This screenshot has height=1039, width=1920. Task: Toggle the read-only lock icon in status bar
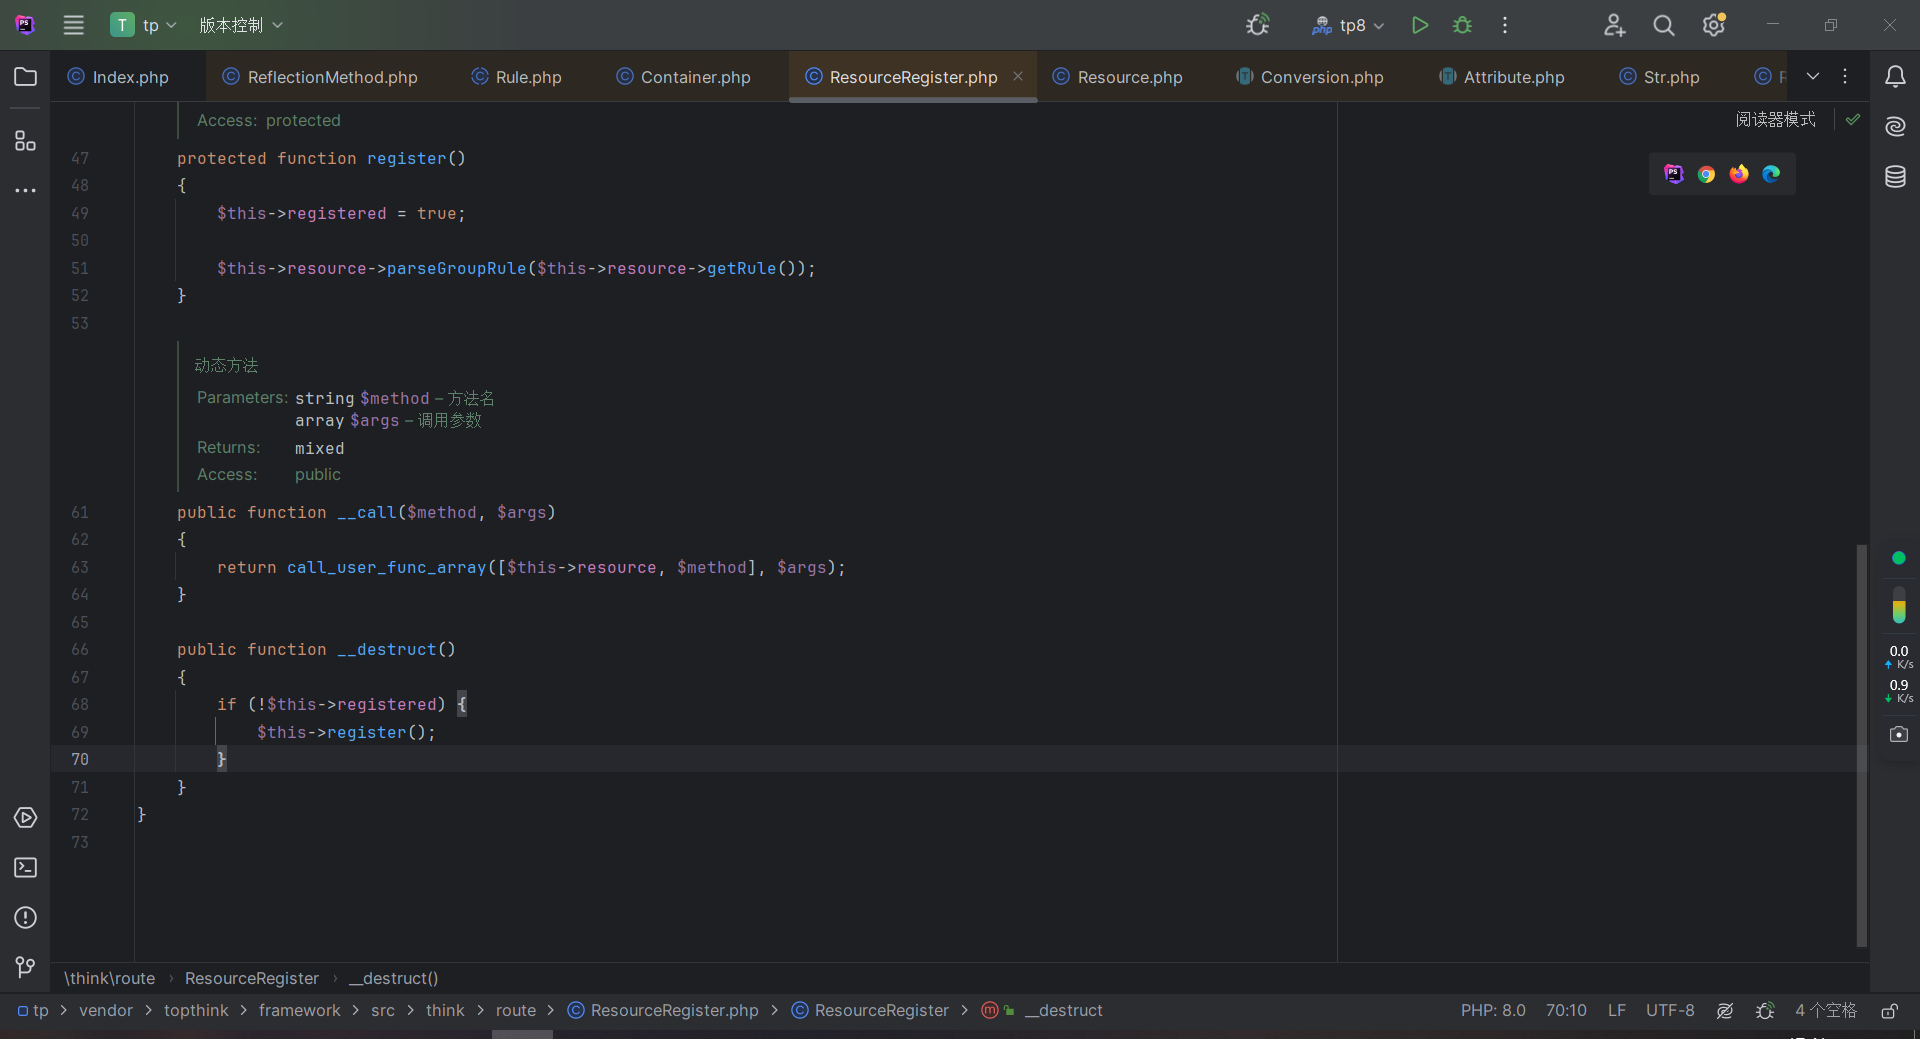(1889, 1011)
